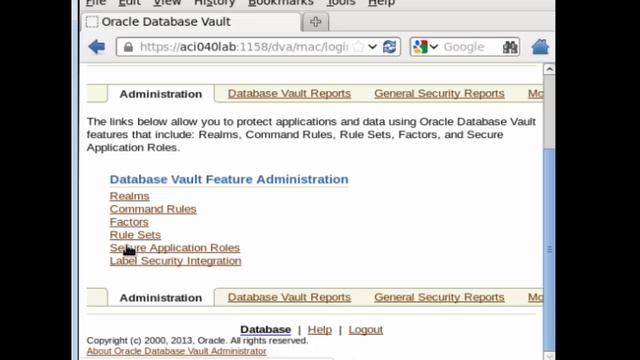The image size is (640, 360).
Task: Bookmark page with the star icon
Action: pos(358,47)
